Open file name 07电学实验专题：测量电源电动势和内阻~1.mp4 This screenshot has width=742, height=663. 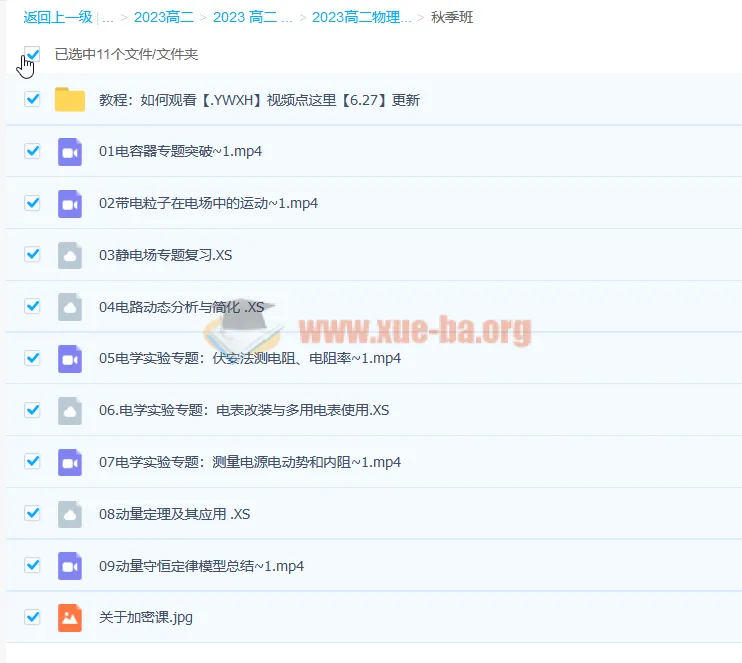tap(250, 462)
